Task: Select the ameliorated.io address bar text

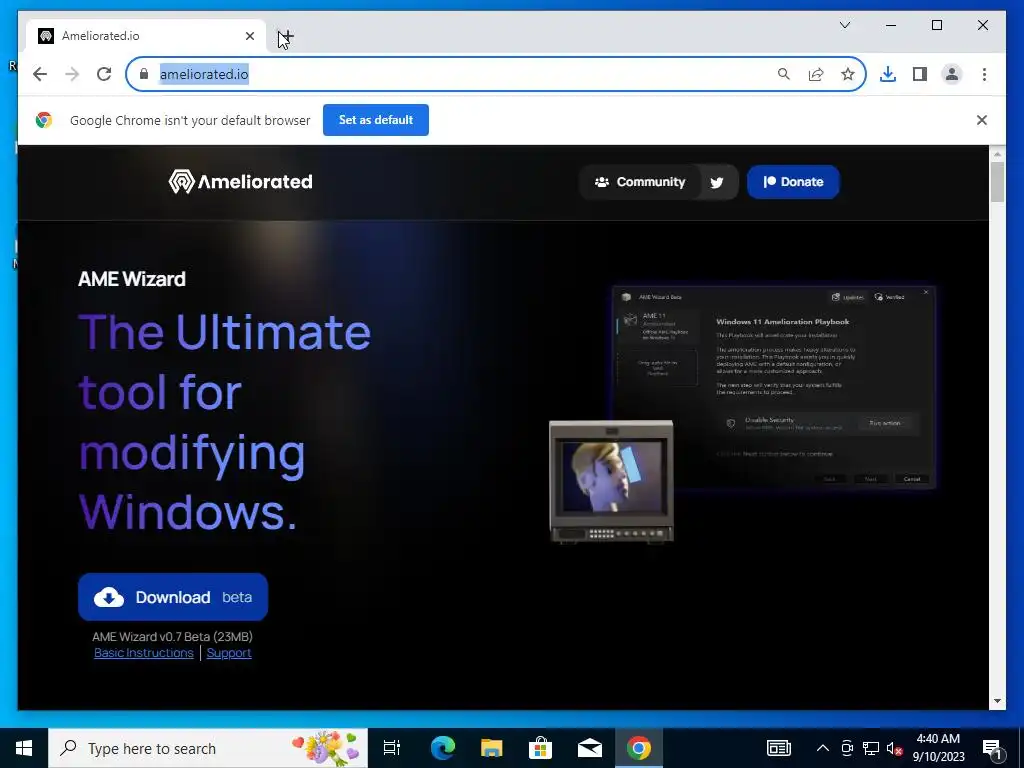Action: [204, 74]
